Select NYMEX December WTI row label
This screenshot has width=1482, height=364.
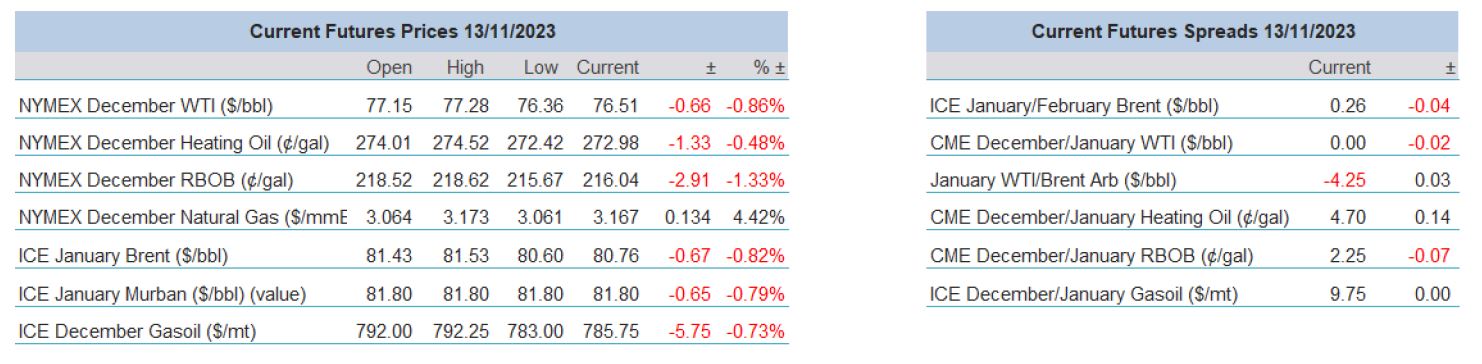tap(146, 106)
